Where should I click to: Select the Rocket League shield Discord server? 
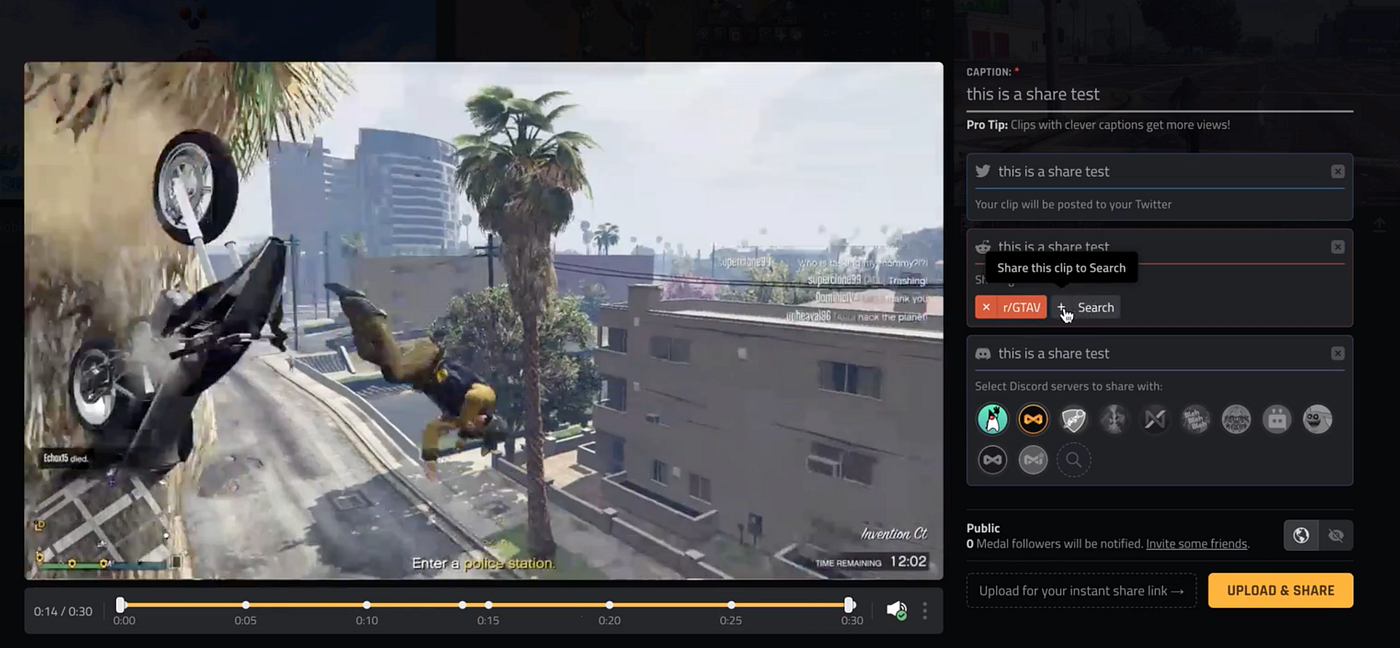[x=1073, y=419]
